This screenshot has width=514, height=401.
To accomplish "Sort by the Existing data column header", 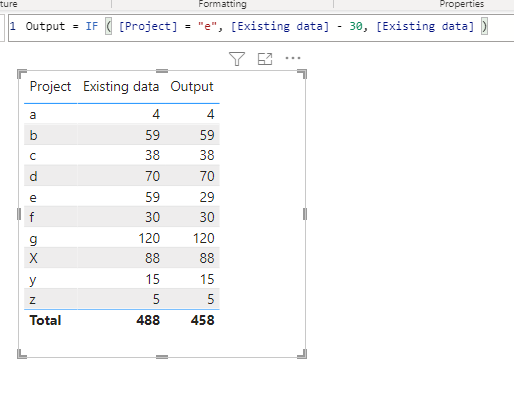I will [x=121, y=86].
